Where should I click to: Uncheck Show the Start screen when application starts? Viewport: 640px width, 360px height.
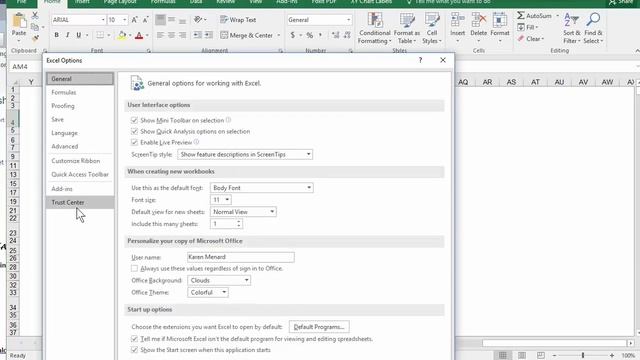134,350
